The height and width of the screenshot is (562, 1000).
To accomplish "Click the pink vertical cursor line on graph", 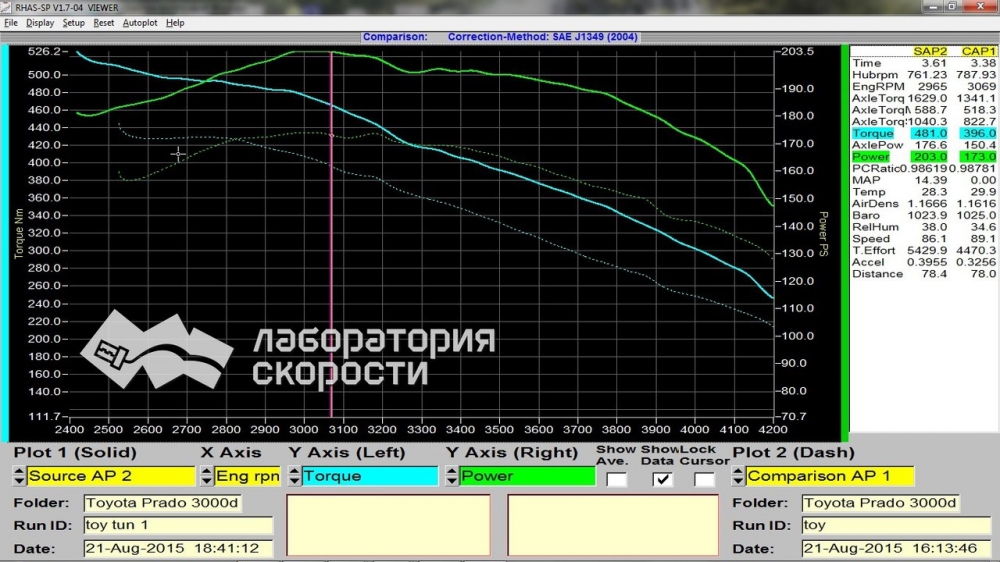I will 331,250.
